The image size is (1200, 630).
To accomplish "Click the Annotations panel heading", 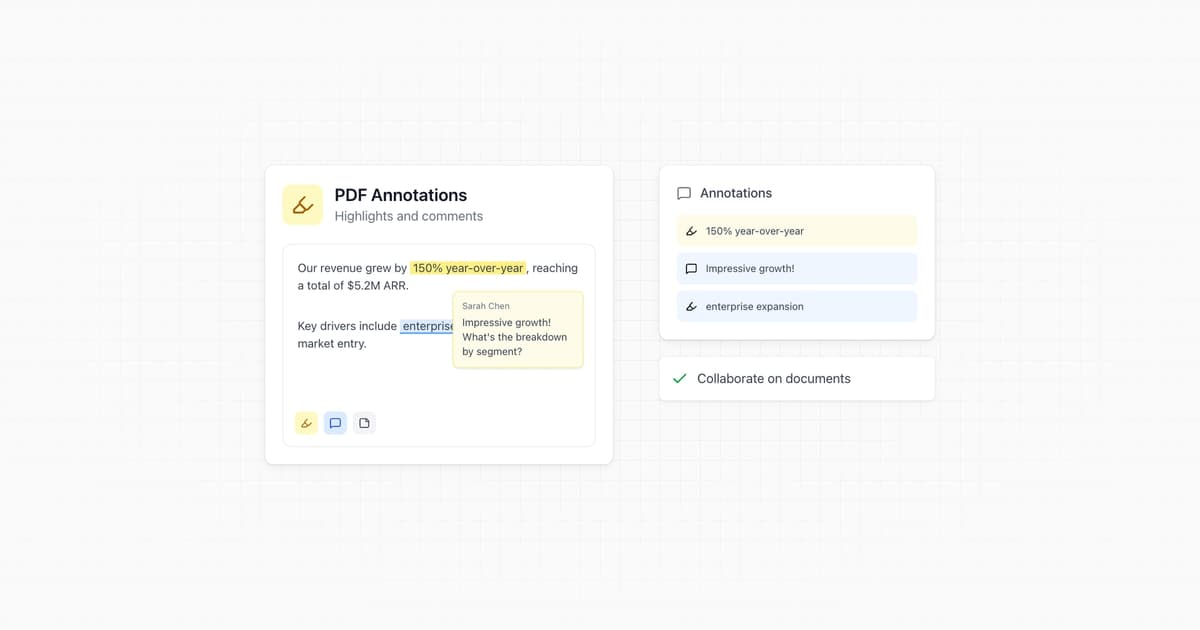I will click(737, 193).
